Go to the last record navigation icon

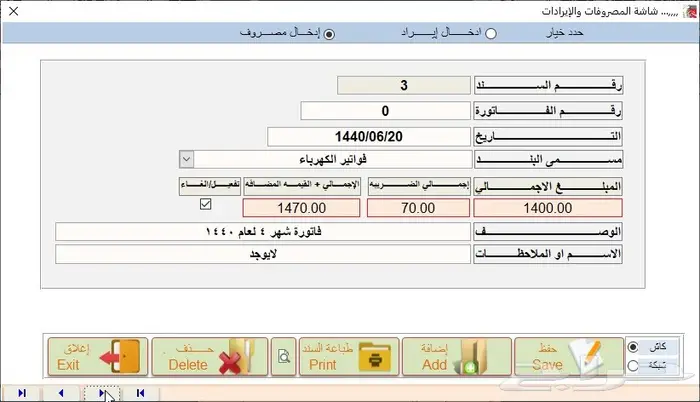[x=22, y=393]
